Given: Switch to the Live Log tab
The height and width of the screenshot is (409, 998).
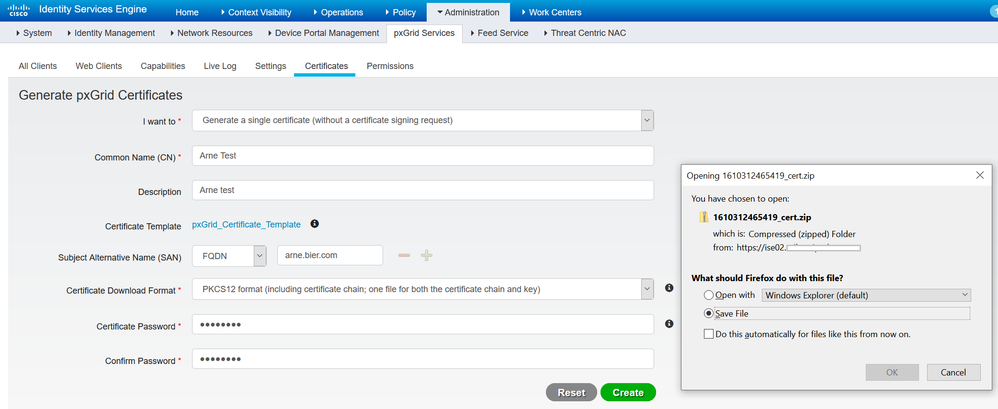Looking at the screenshot, I should [220, 66].
